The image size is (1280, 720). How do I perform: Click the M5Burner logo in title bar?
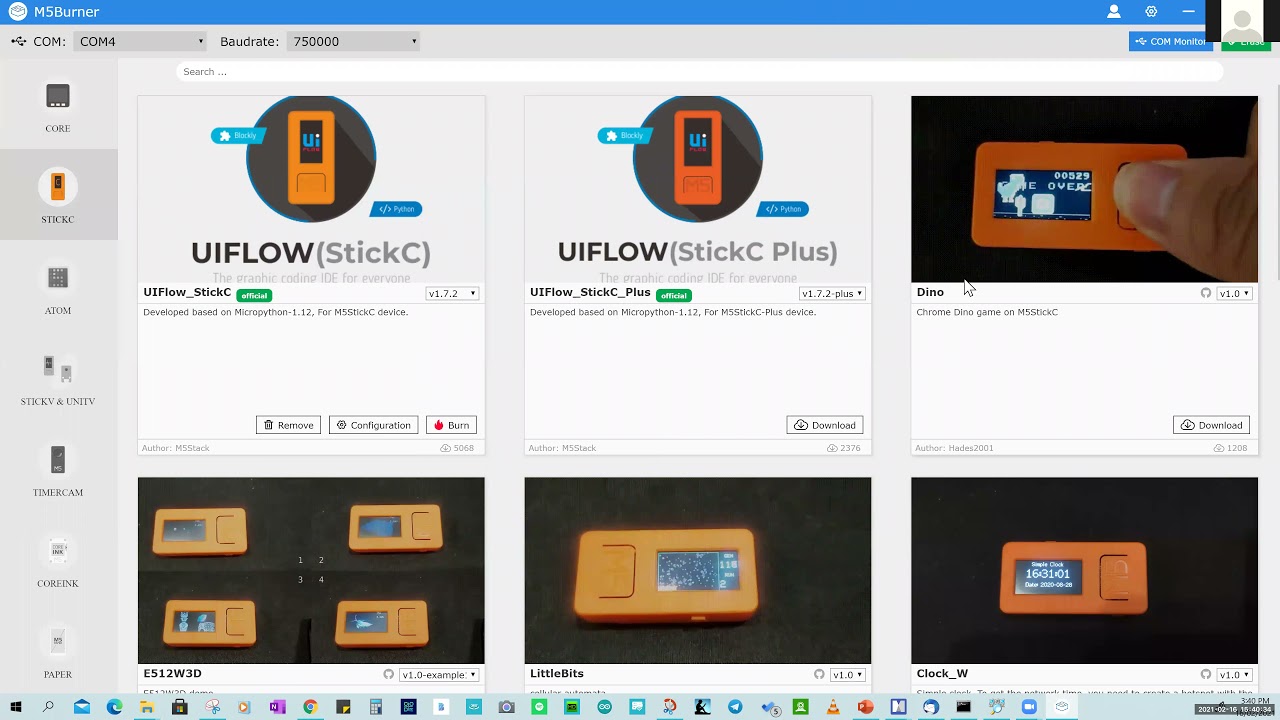pyautogui.click(x=18, y=12)
